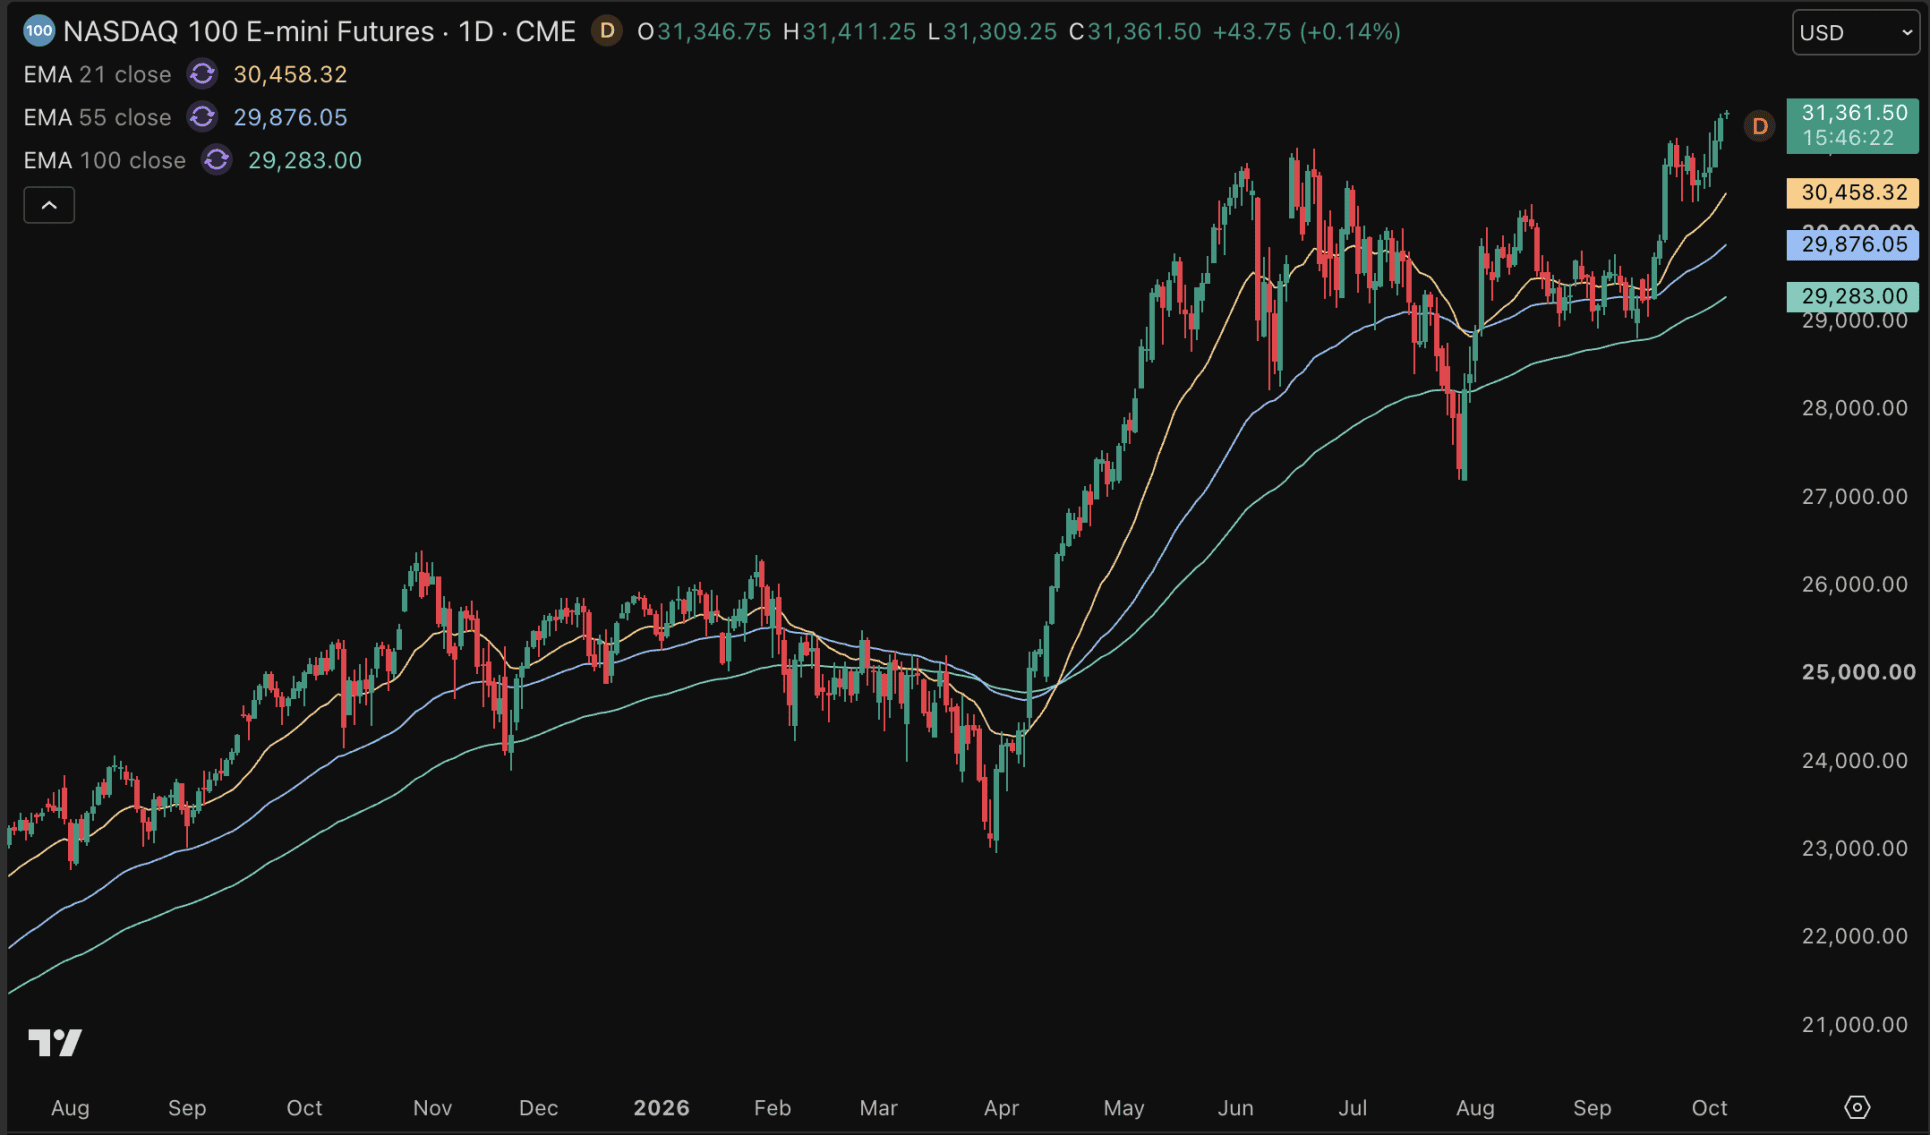This screenshot has height=1135, width=1930.
Task: Click the green EMA 100 price tag 29,283.00
Action: (x=1853, y=296)
